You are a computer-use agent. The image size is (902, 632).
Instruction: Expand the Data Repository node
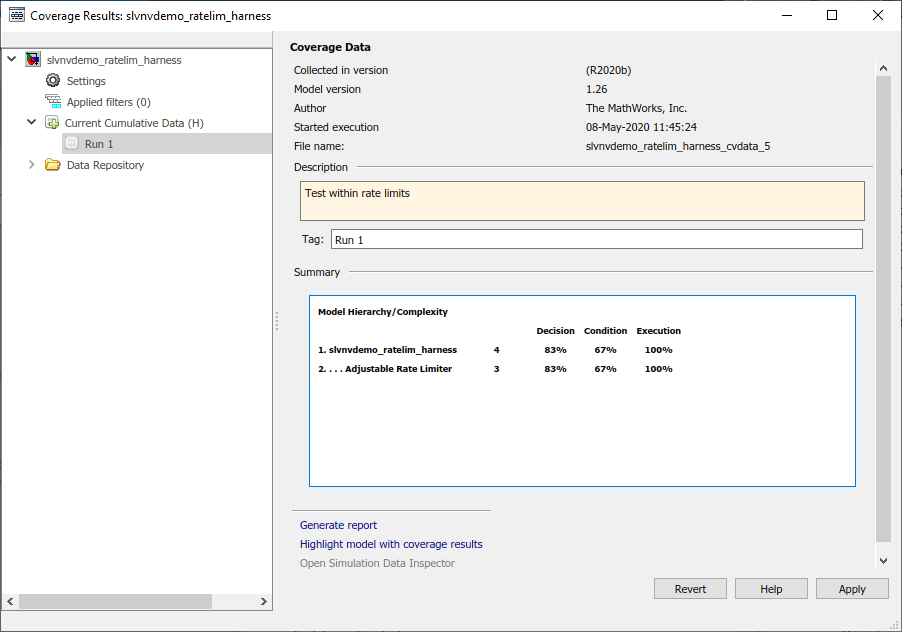[32, 165]
